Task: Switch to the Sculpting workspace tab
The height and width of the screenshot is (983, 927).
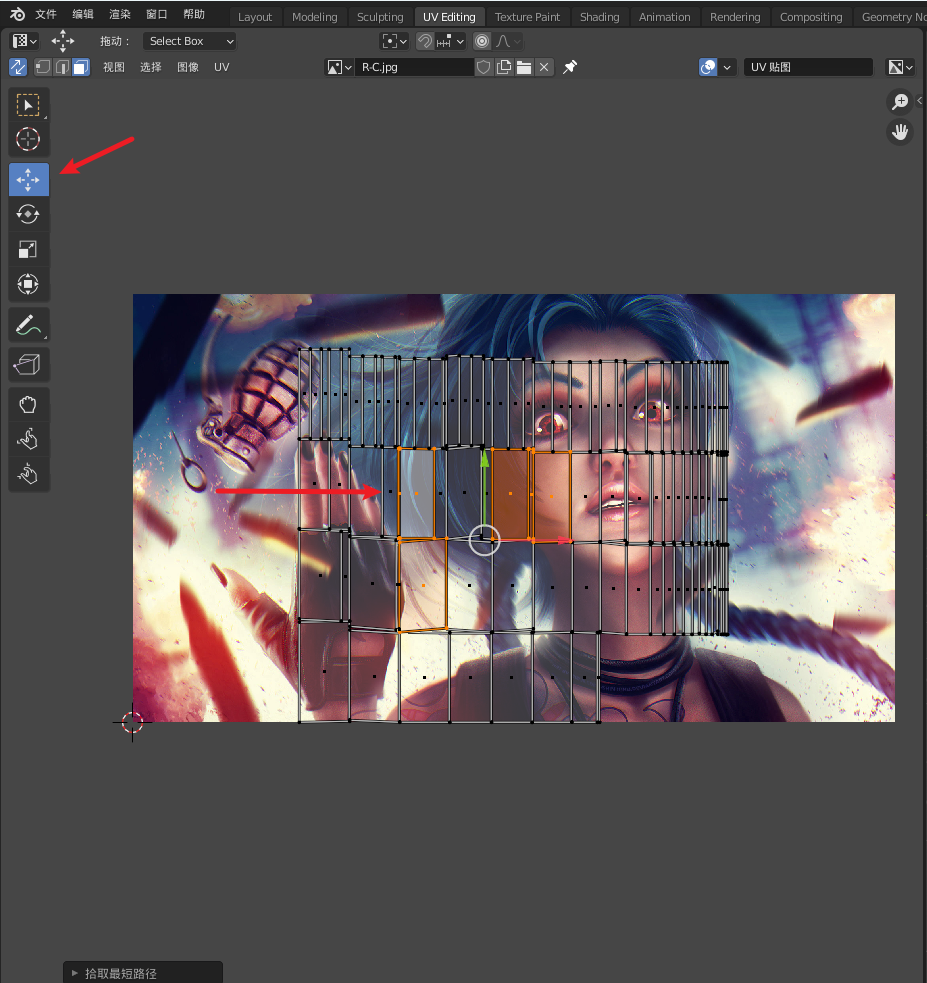Action: pos(380,17)
